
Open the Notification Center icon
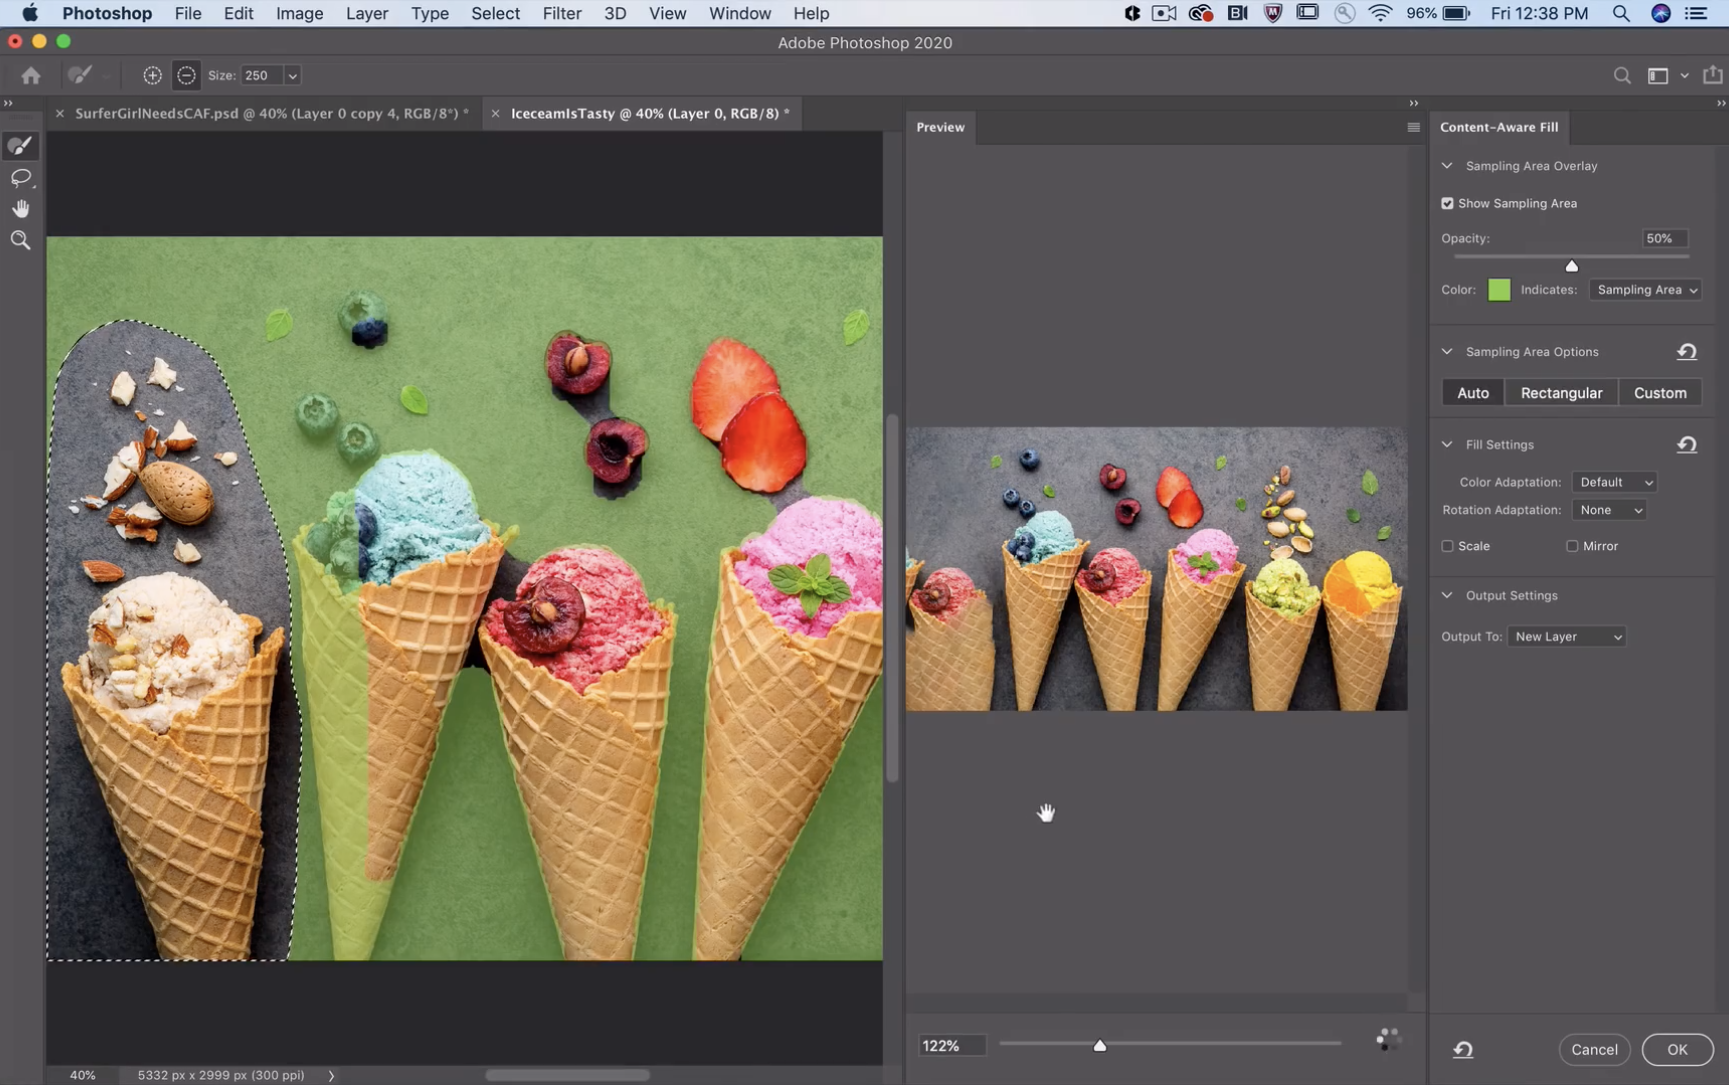pos(1696,13)
